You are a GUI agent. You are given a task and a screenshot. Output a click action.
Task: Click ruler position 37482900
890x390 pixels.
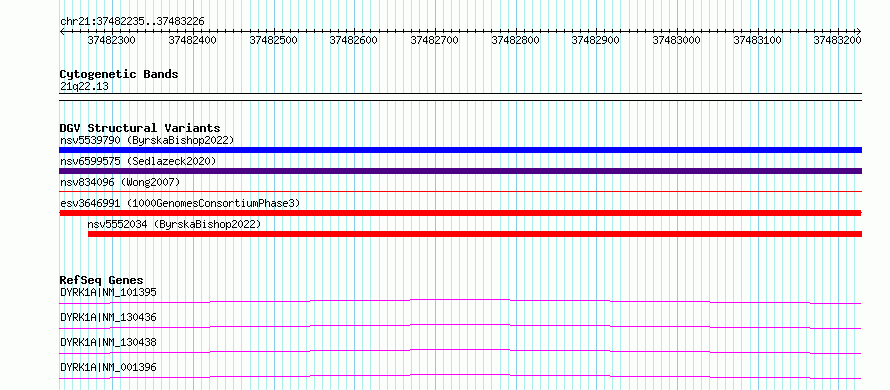pyautogui.click(x=596, y=40)
